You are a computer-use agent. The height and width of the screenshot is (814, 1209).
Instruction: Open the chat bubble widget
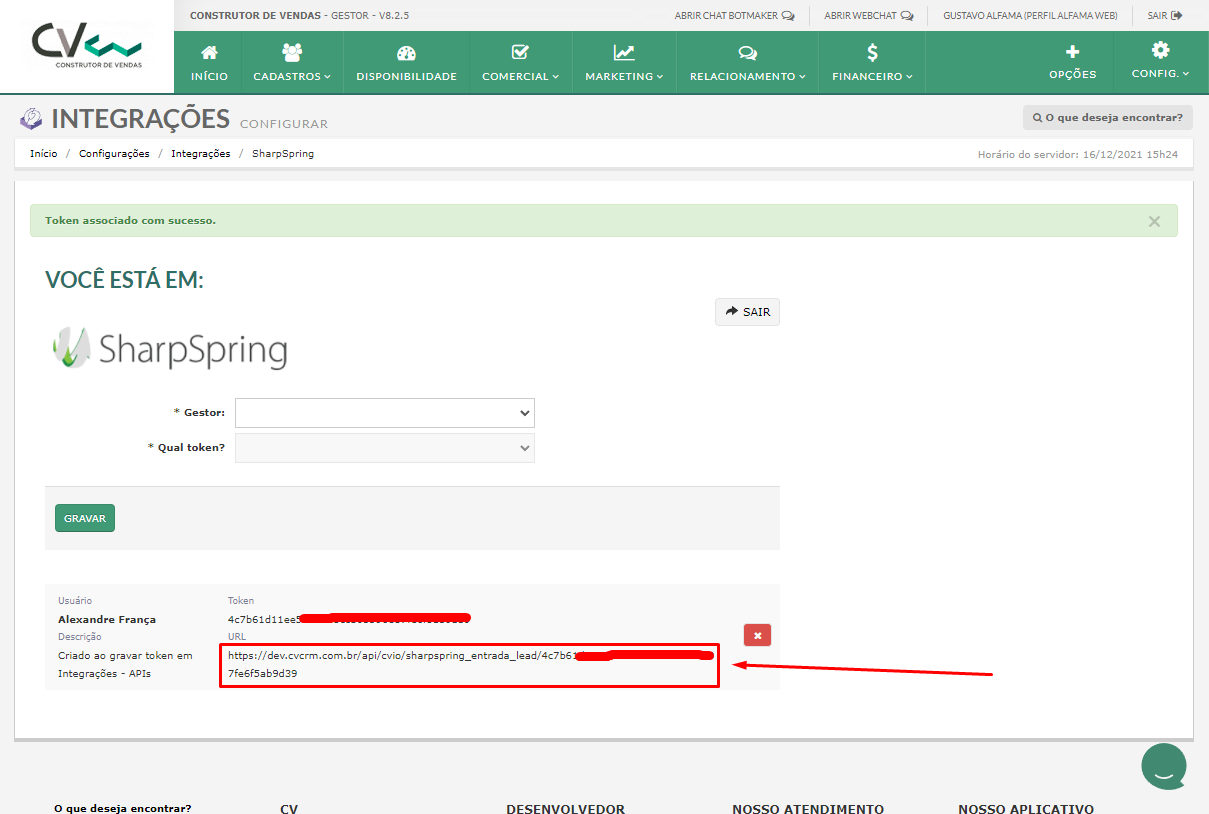tap(1164, 767)
